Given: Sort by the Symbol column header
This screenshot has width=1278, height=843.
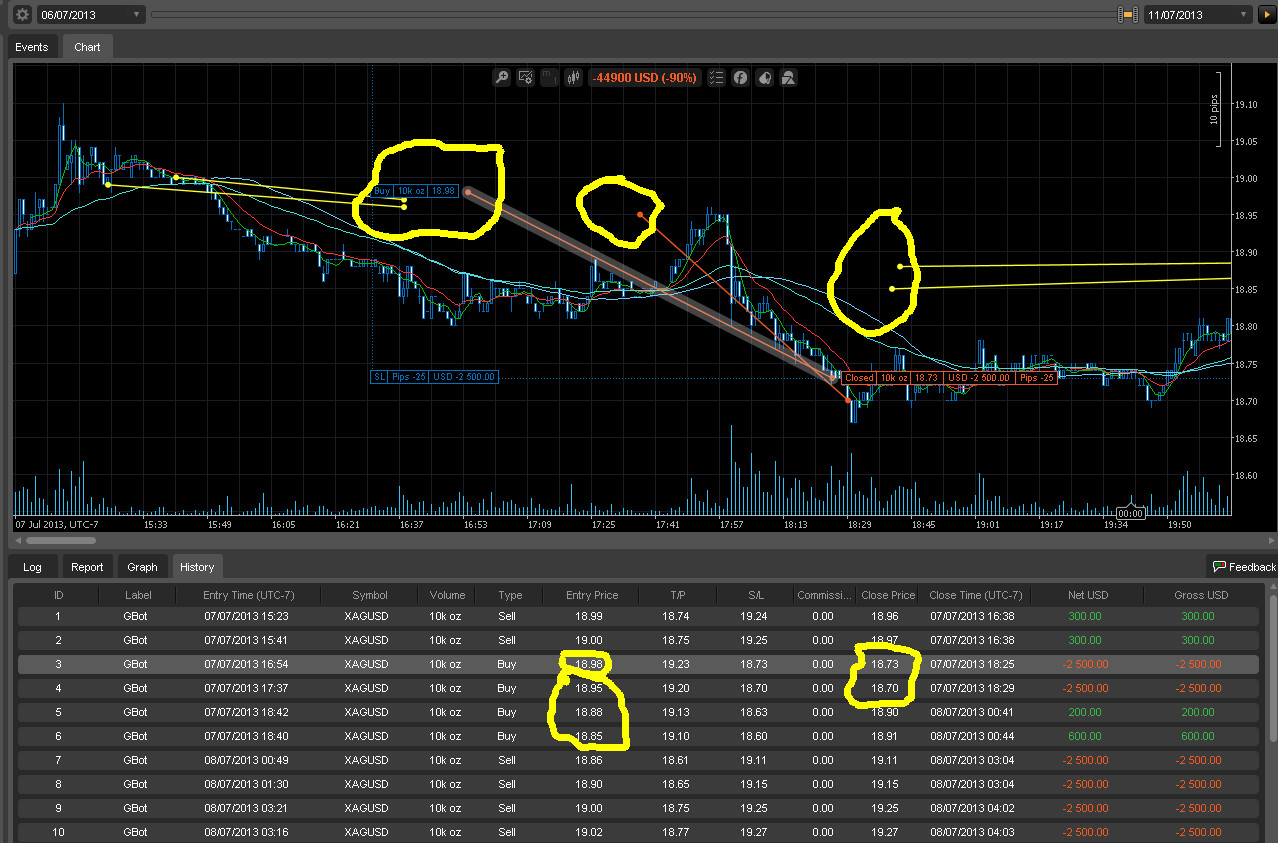Looking at the screenshot, I should 370,595.
